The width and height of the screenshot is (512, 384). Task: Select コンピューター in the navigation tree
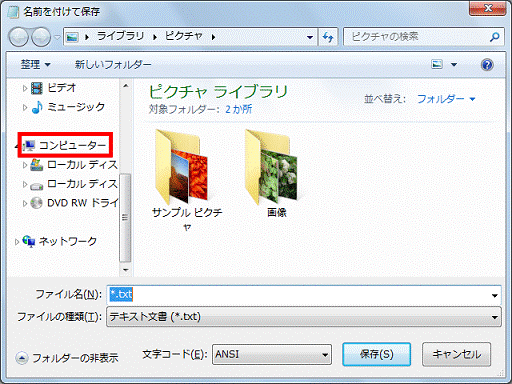click(x=65, y=145)
